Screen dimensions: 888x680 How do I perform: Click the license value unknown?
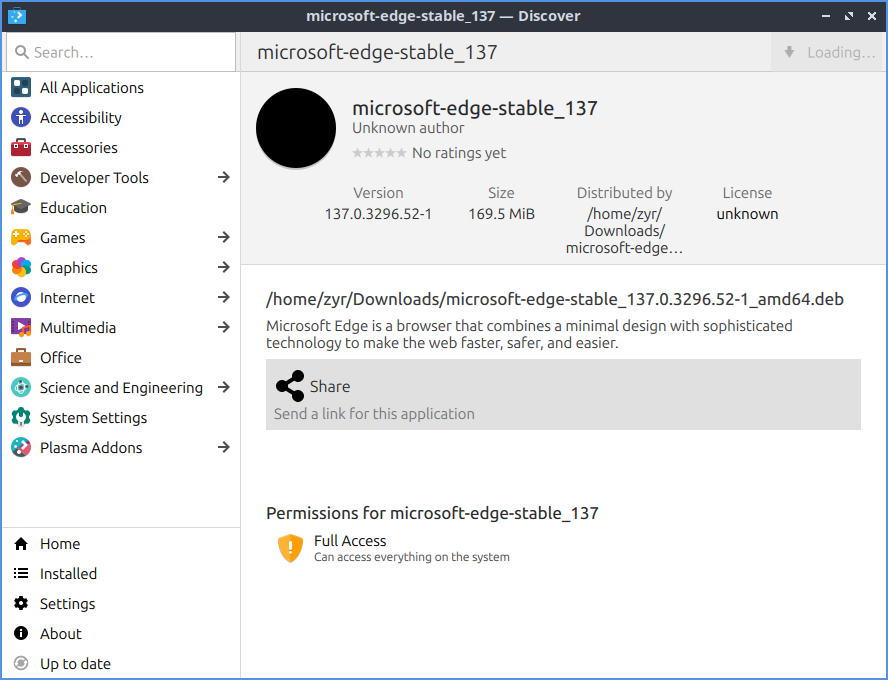[x=747, y=214]
